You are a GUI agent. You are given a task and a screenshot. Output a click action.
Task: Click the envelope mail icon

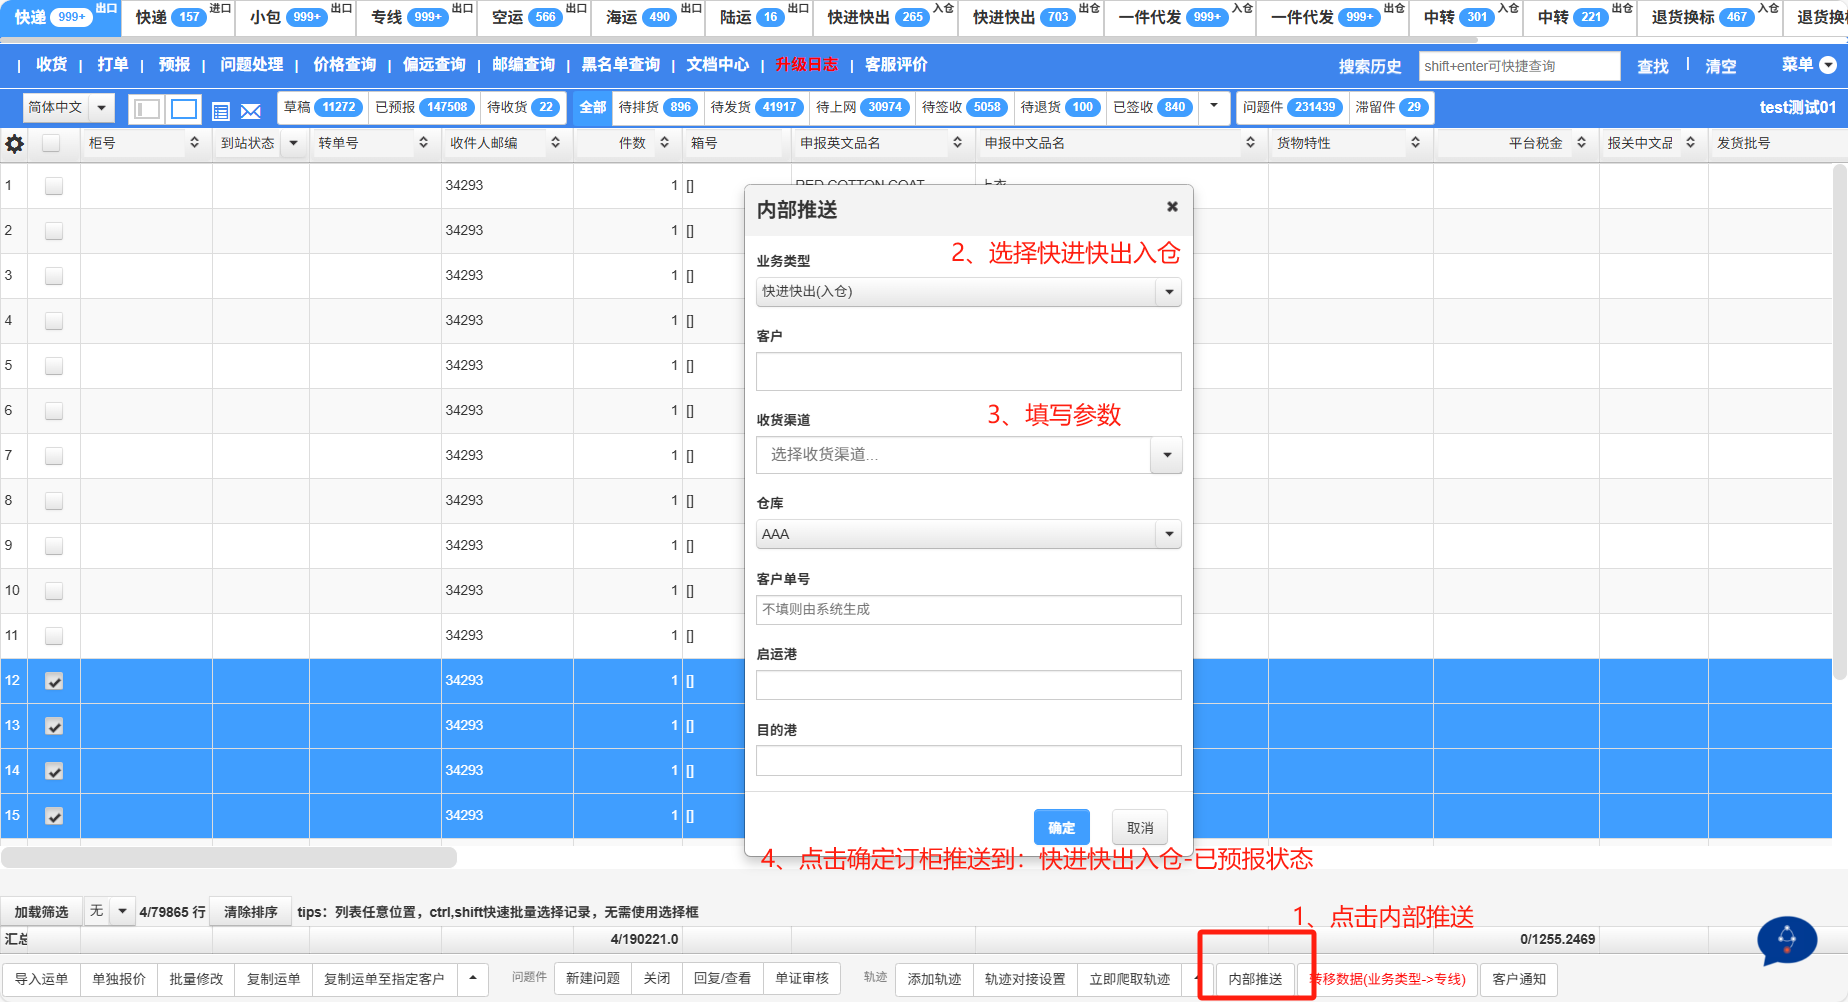(251, 110)
